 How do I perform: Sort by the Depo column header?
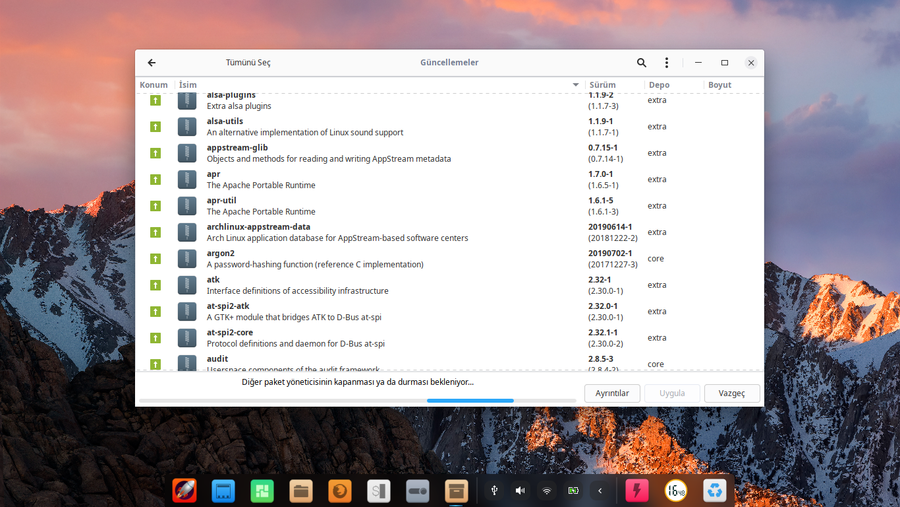point(659,85)
